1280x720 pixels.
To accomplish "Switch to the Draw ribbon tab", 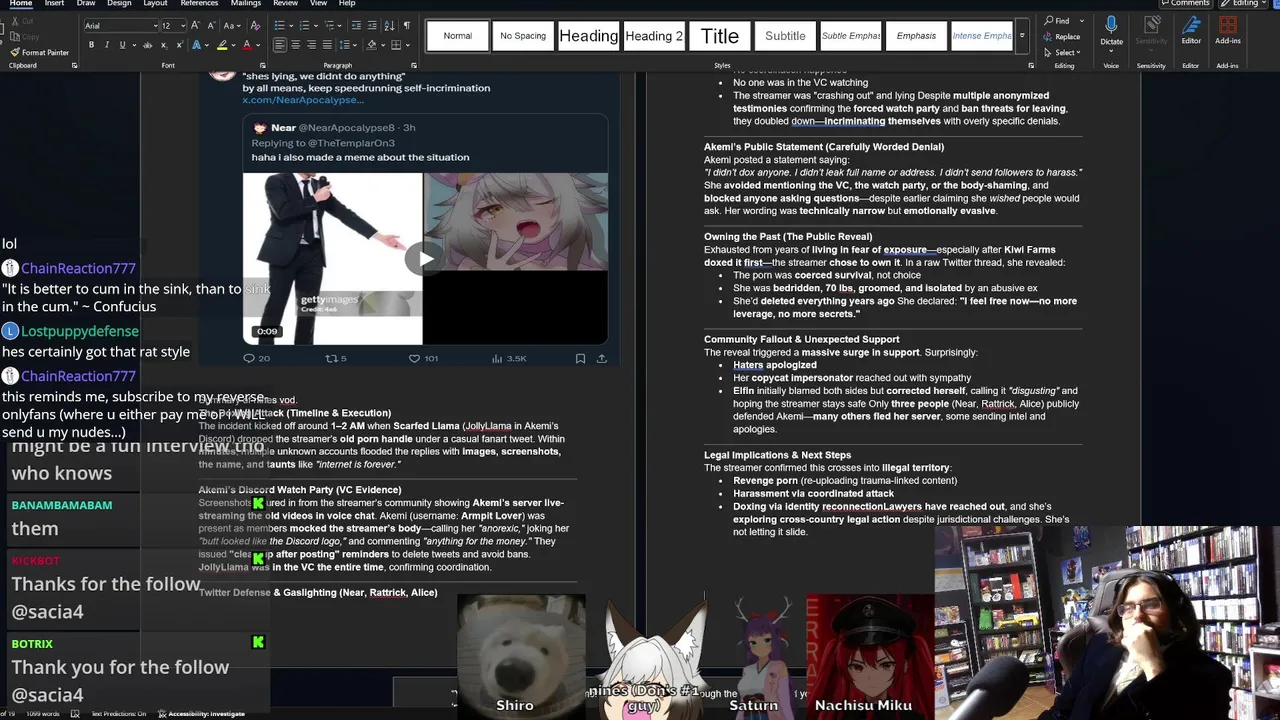I will tap(86, 3).
